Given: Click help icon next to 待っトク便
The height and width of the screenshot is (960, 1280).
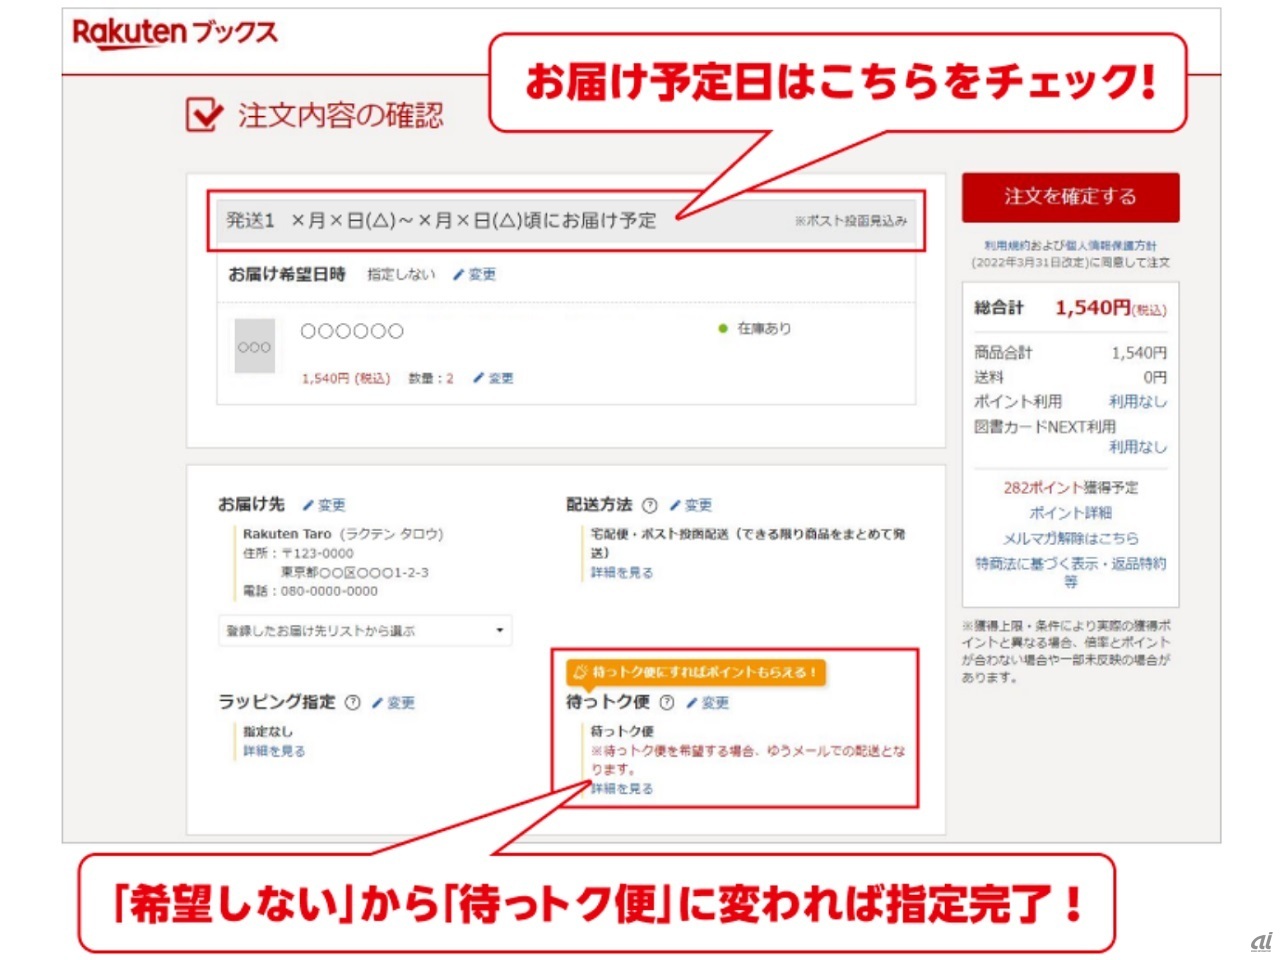Looking at the screenshot, I should click(x=667, y=703).
